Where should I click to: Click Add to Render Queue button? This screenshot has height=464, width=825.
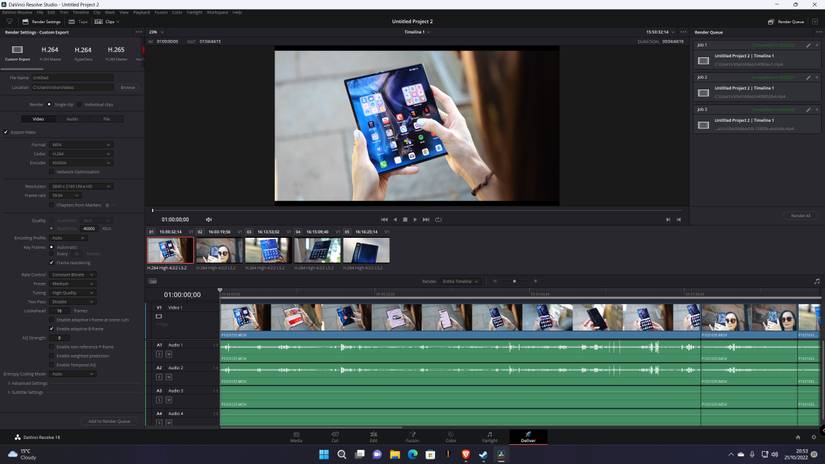coord(109,421)
